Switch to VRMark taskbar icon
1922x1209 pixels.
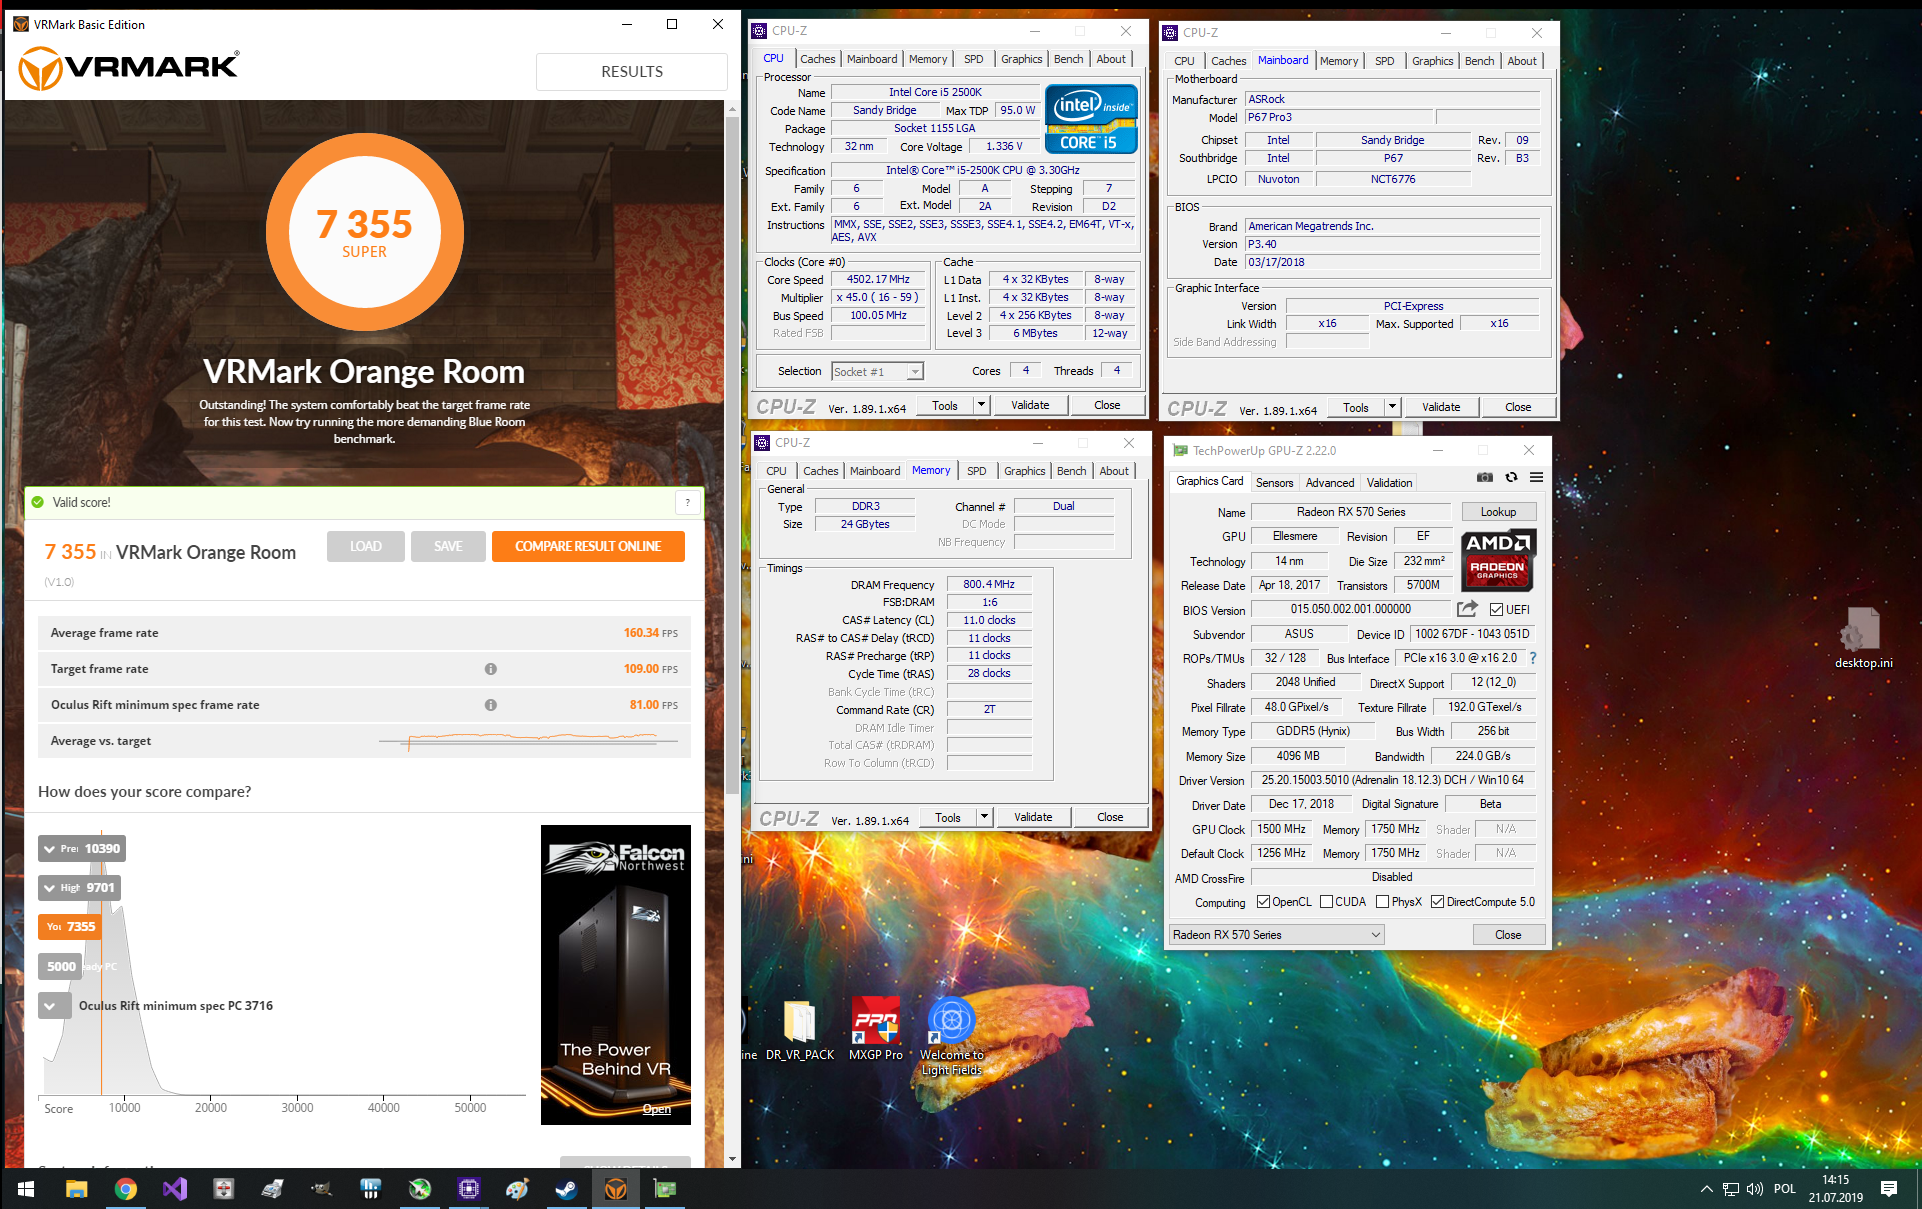[x=615, y=1189]
